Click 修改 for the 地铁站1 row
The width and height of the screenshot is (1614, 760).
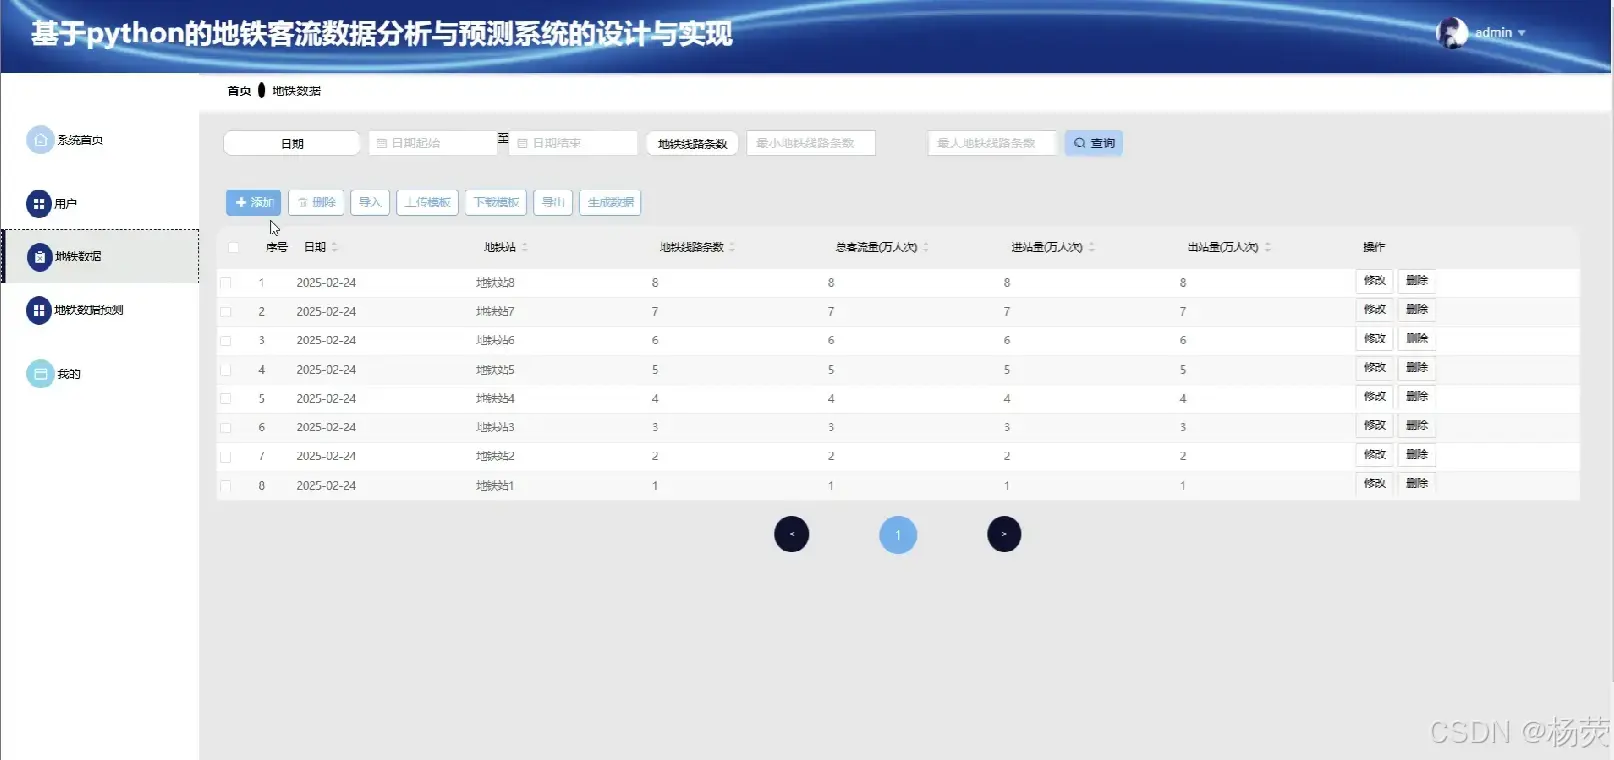pyautogui.click(x=1375, y=484)
